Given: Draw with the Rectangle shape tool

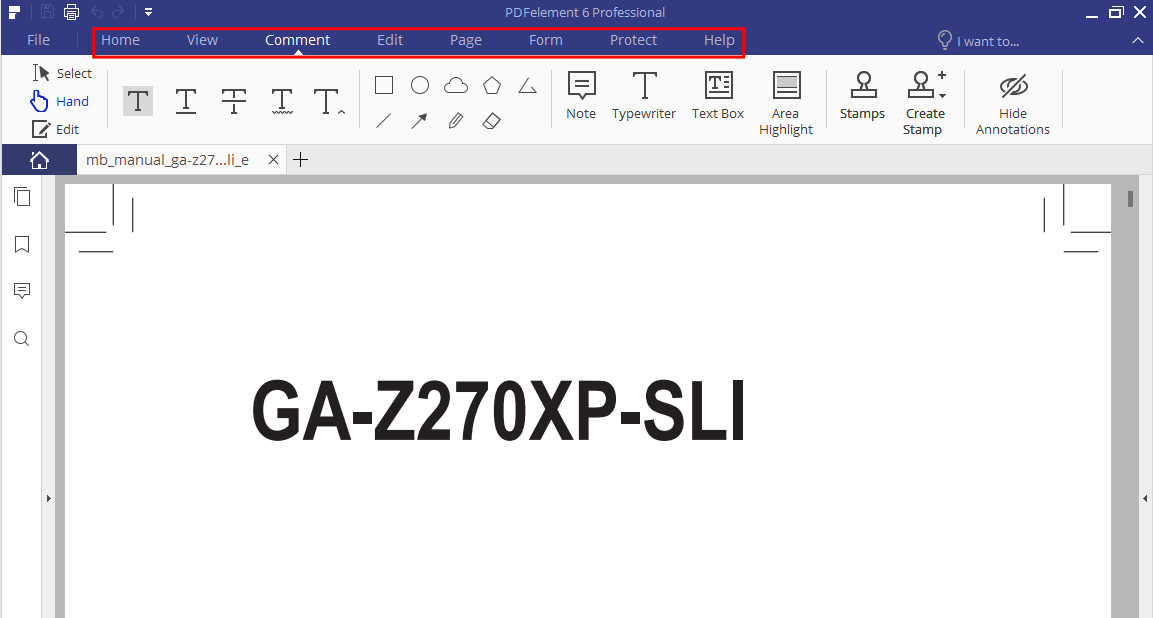Looking at the screenshot, I should coord(384,85).
